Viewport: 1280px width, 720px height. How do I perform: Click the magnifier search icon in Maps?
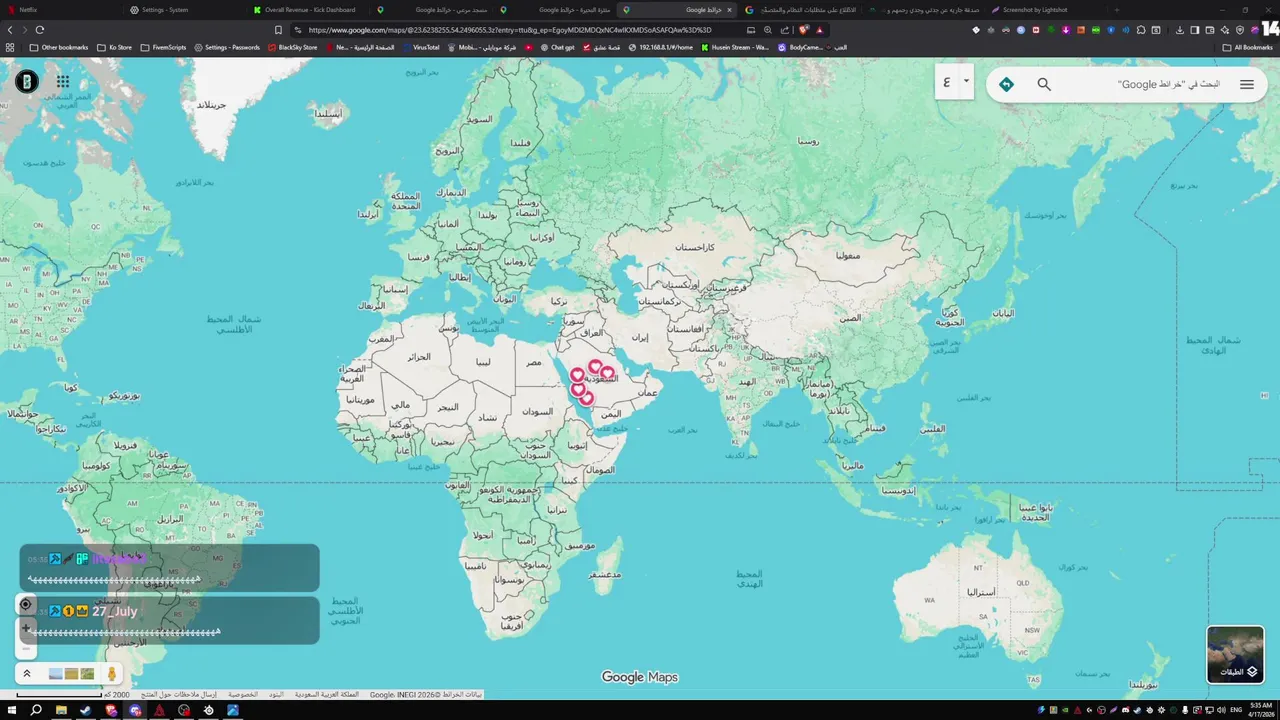coord(1044,84)
